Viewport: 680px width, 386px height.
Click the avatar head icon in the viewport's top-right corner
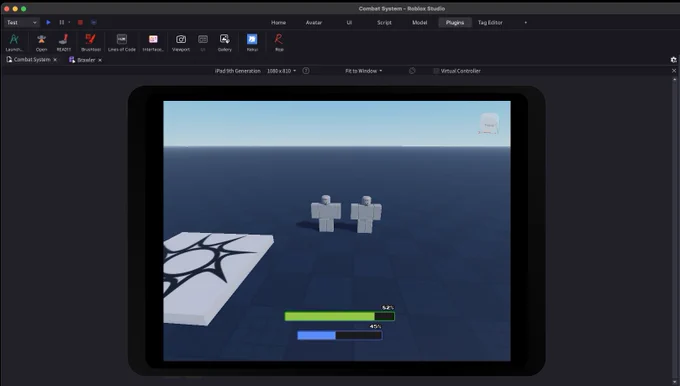pyautogui.click(x=489, y=123)
